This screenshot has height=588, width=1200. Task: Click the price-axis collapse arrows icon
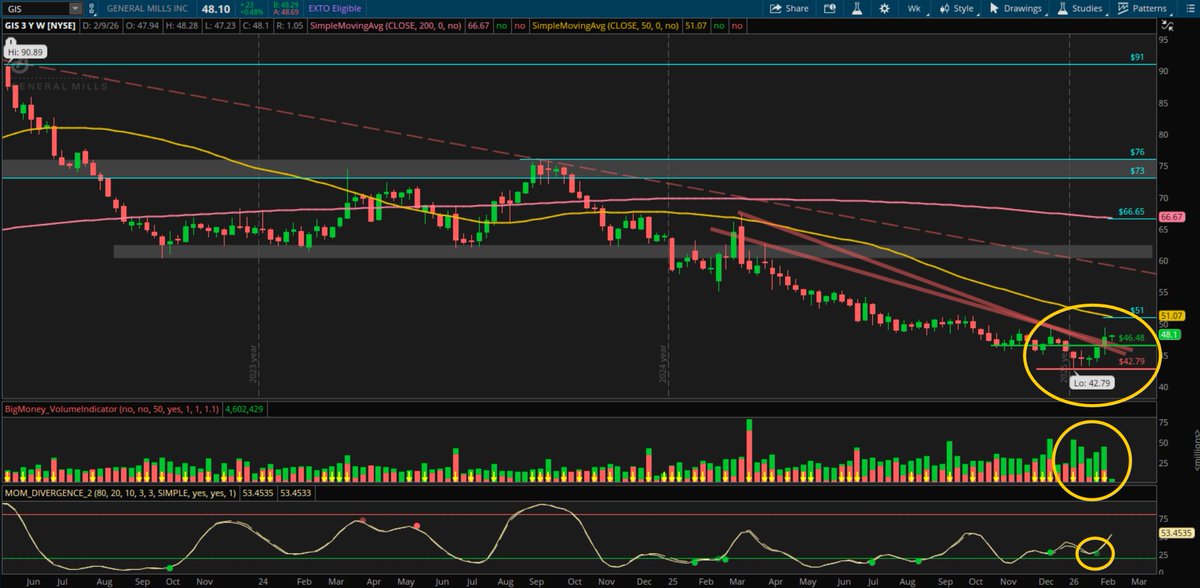tap(1166, 25)
